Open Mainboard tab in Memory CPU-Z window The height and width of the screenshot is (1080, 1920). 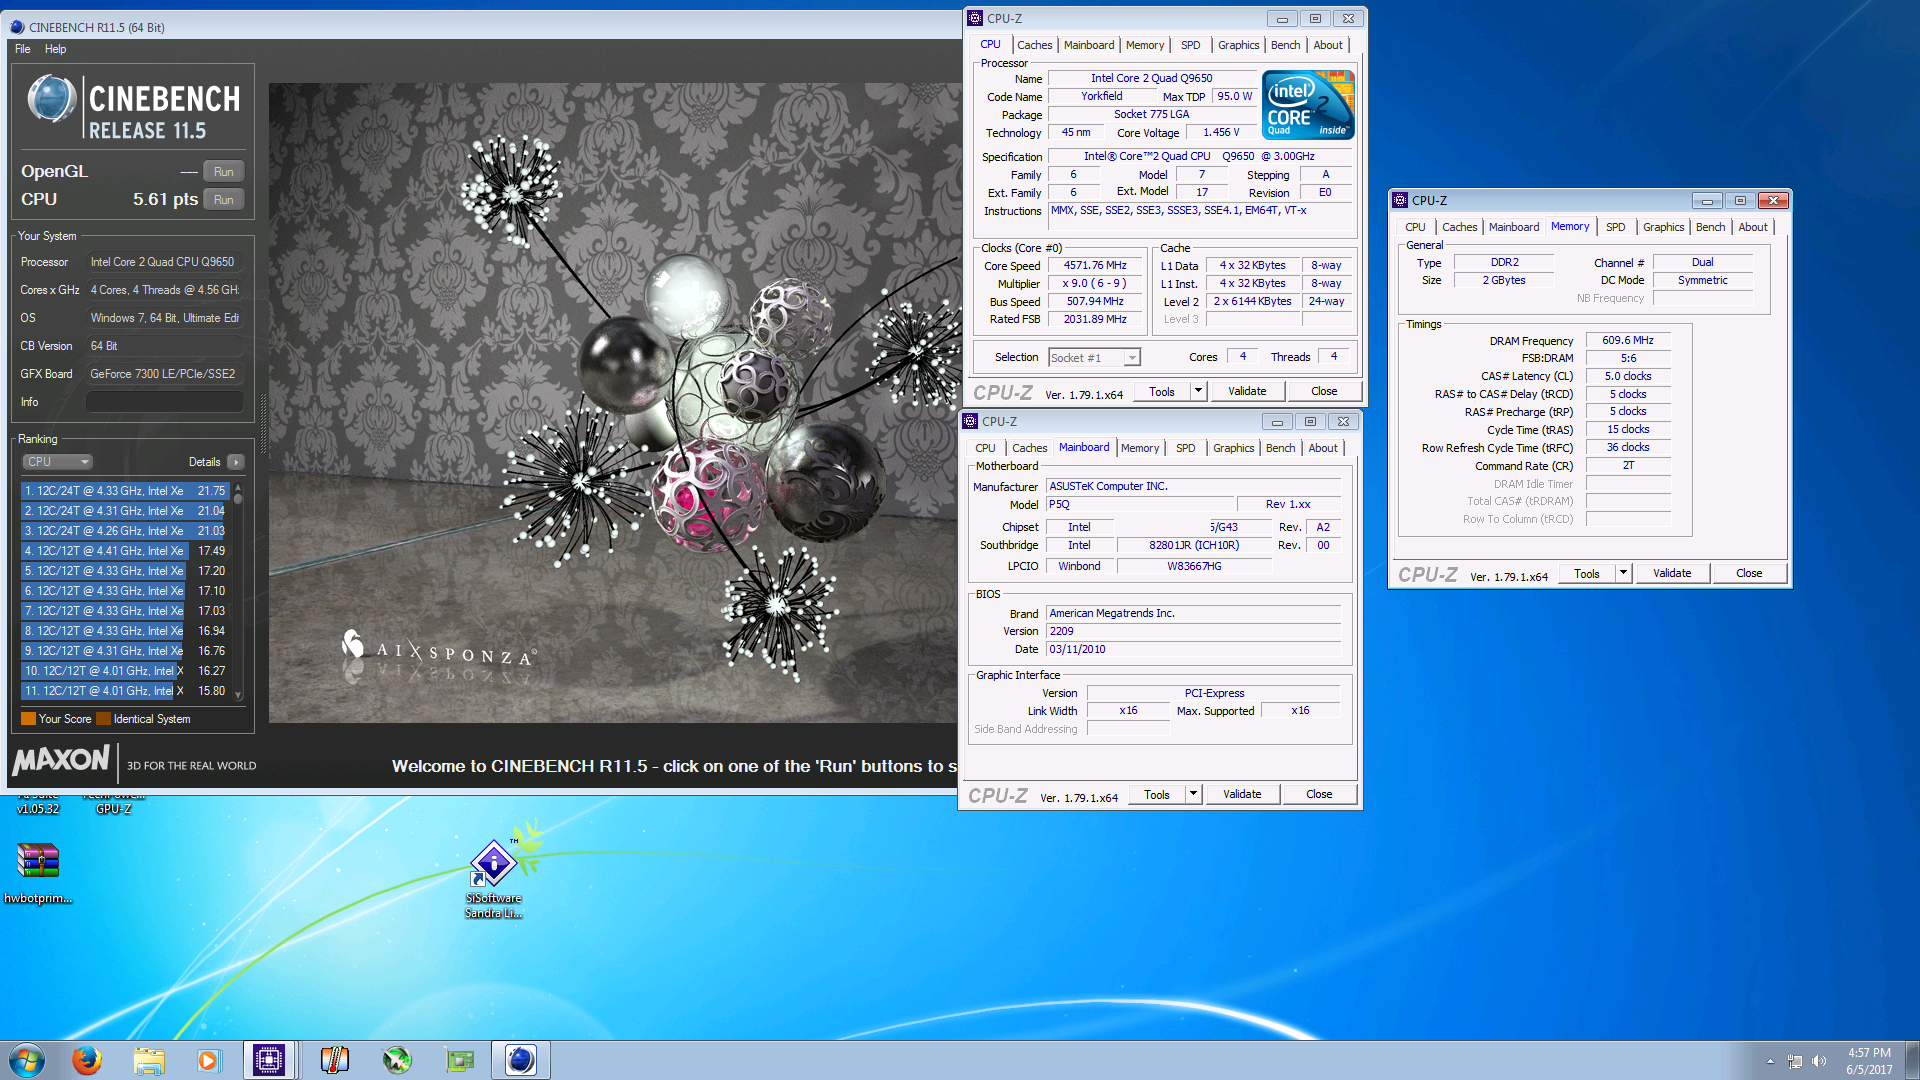point(1514,227)
